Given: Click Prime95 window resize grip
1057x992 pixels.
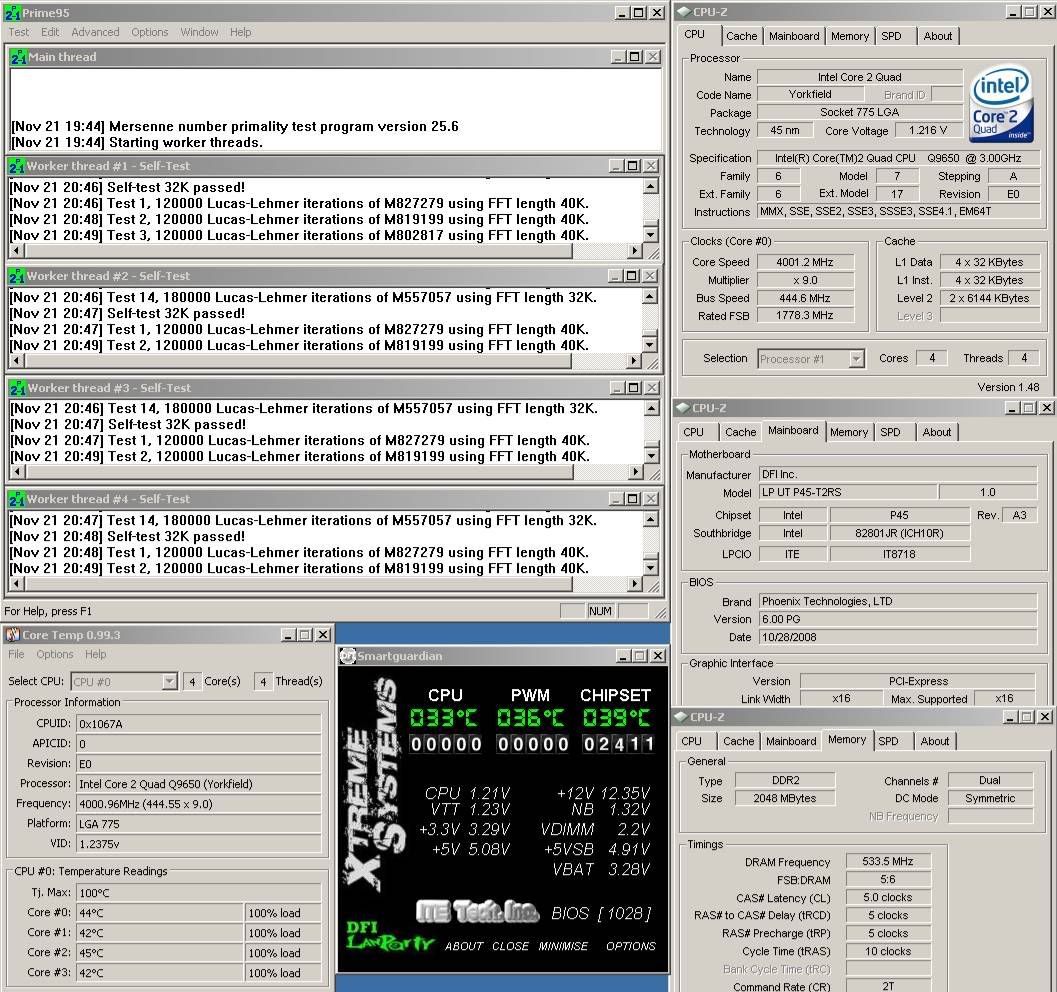Looking at the screenshot, I should (661, 613).
